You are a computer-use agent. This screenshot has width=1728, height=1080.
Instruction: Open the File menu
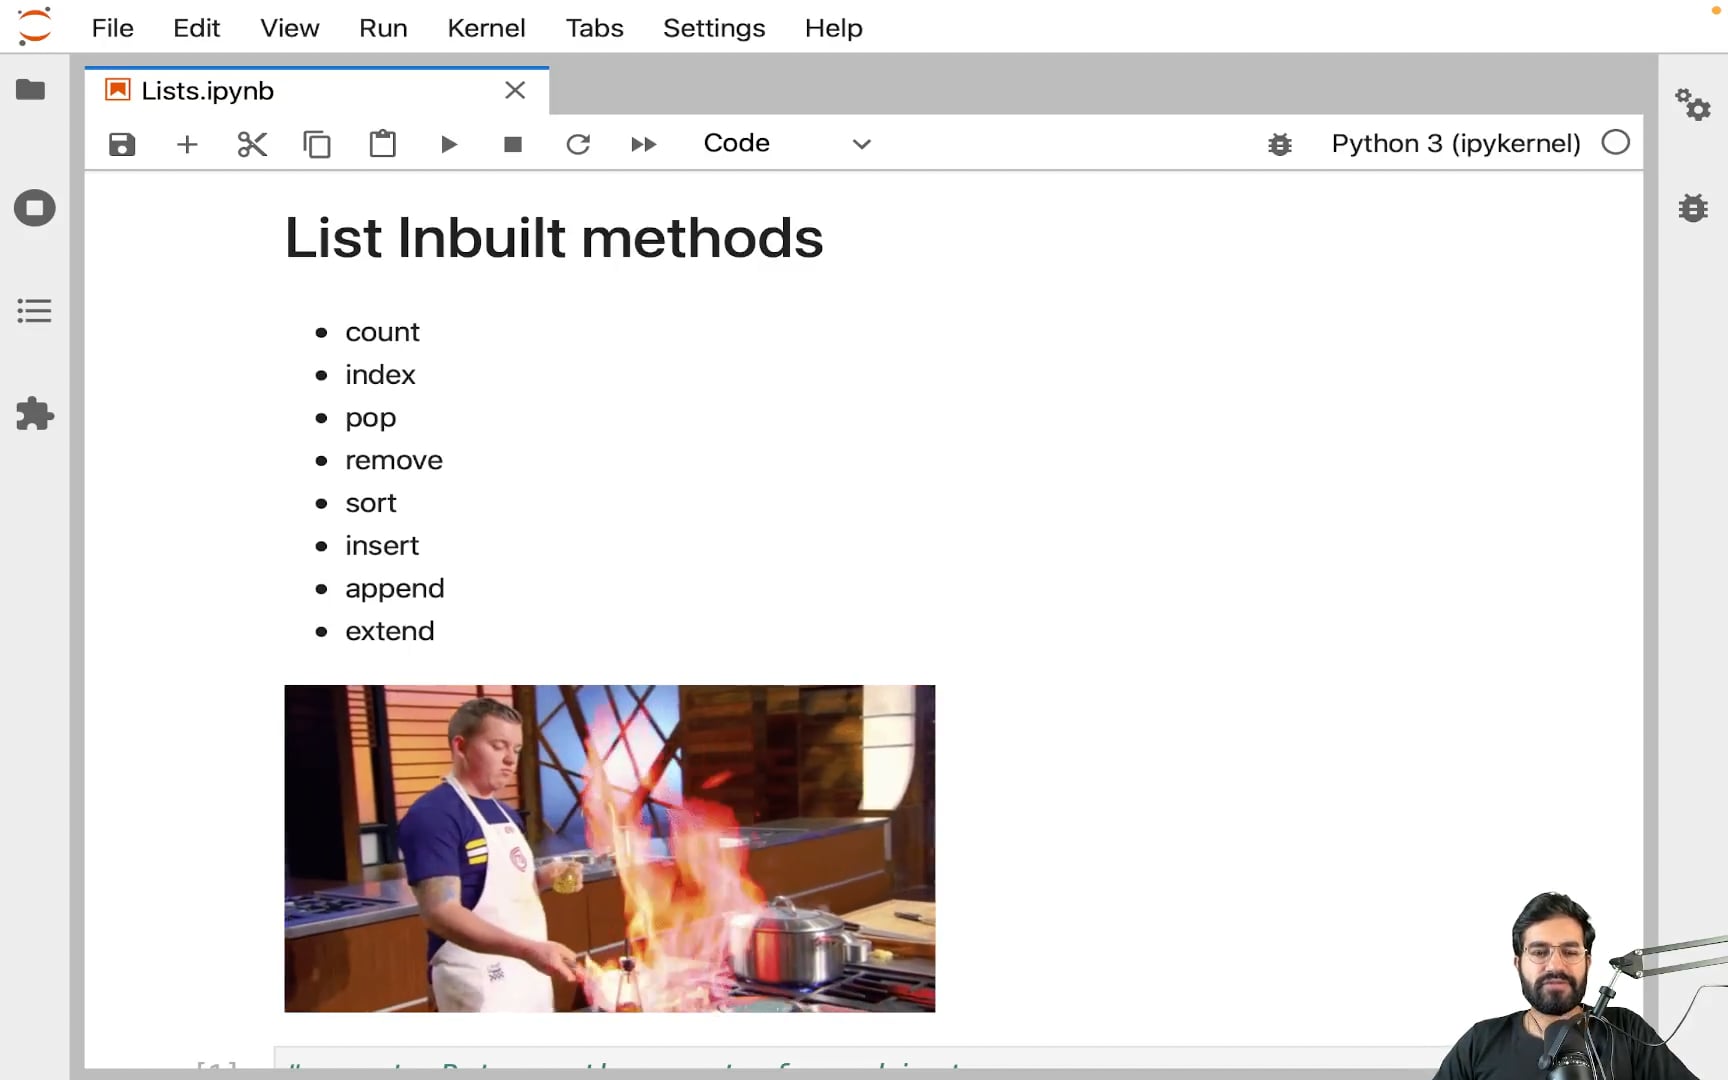coord(113,28)
